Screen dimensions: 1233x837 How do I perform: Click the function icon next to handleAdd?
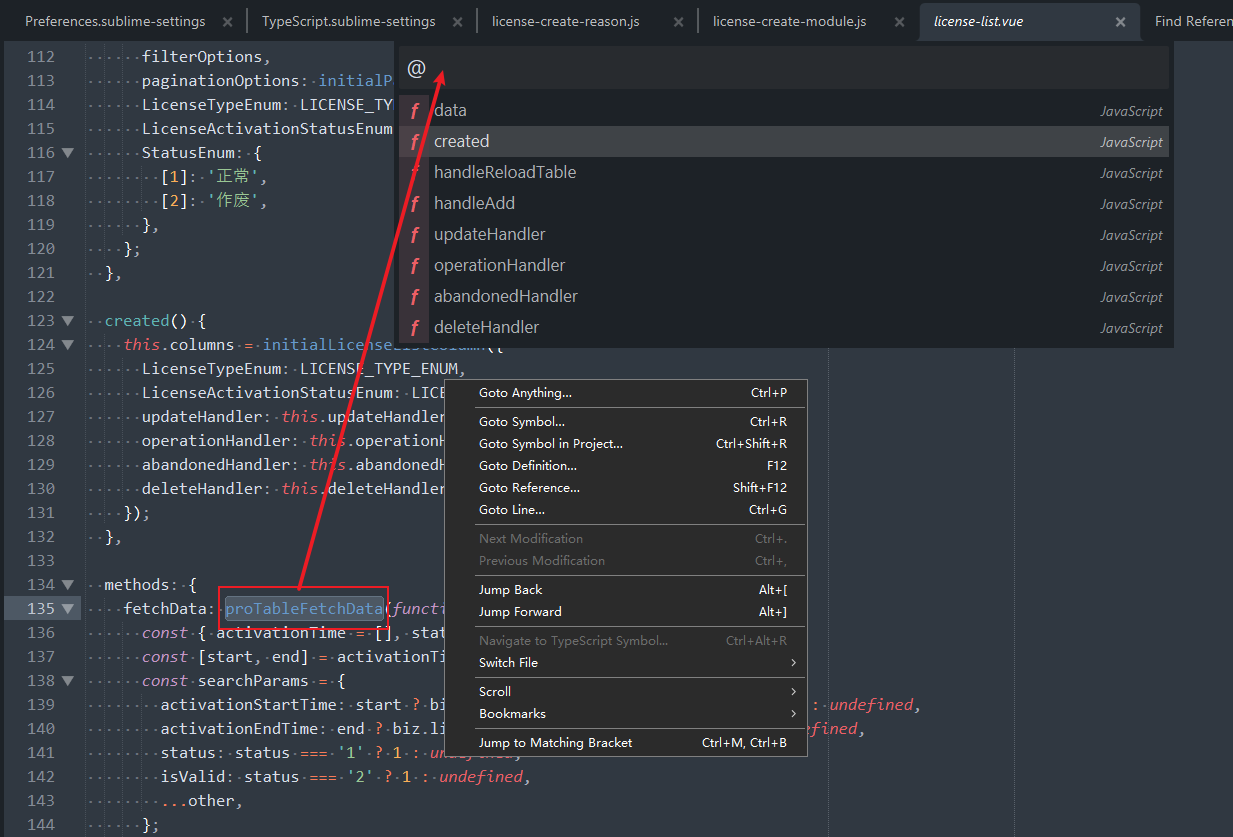pos(414,204)
